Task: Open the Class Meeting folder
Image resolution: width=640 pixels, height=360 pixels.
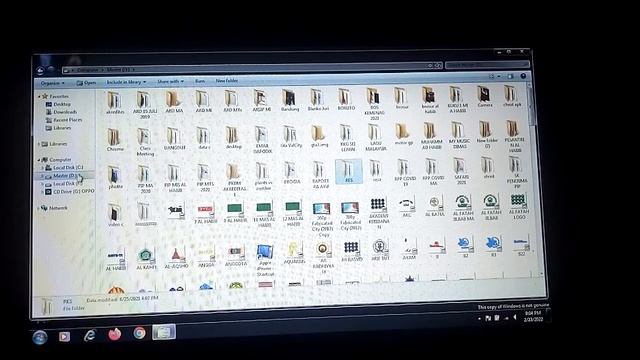Action: coord(145,142)
